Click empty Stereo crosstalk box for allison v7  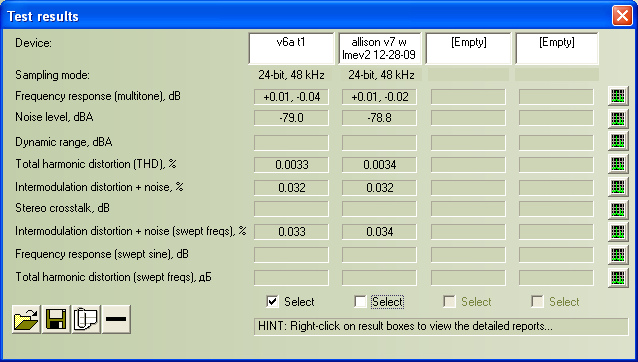click(x=379, y=209)
